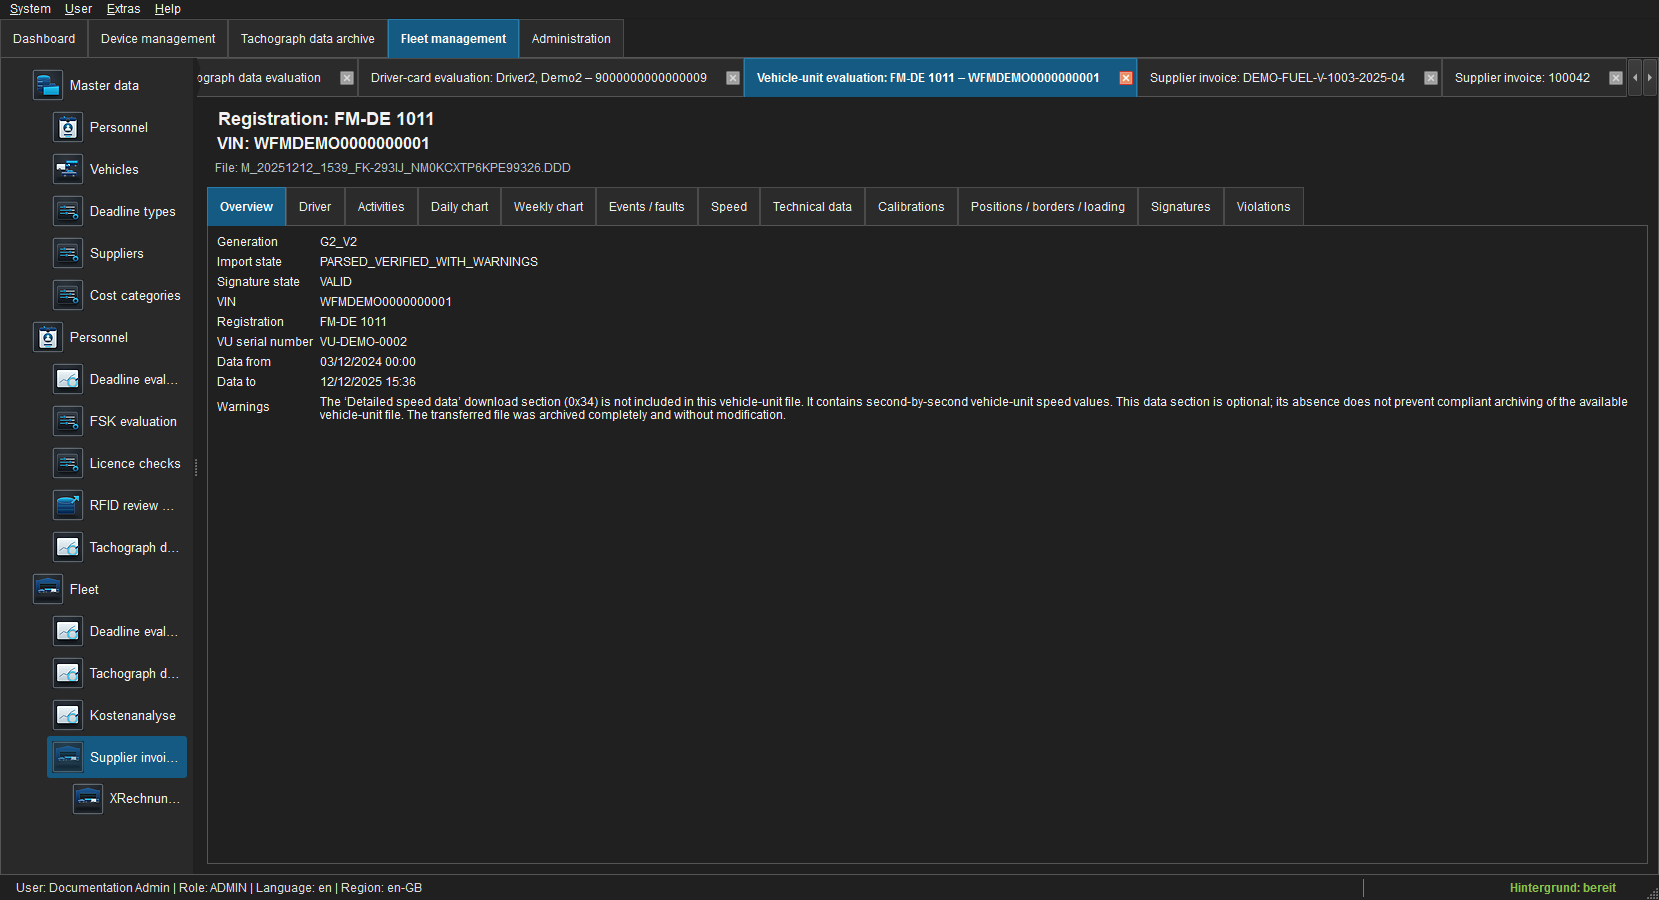Click the Suppliers sidebar icon
The height and width of the screenshot is (900, 1659).
[x=68, y=253]
